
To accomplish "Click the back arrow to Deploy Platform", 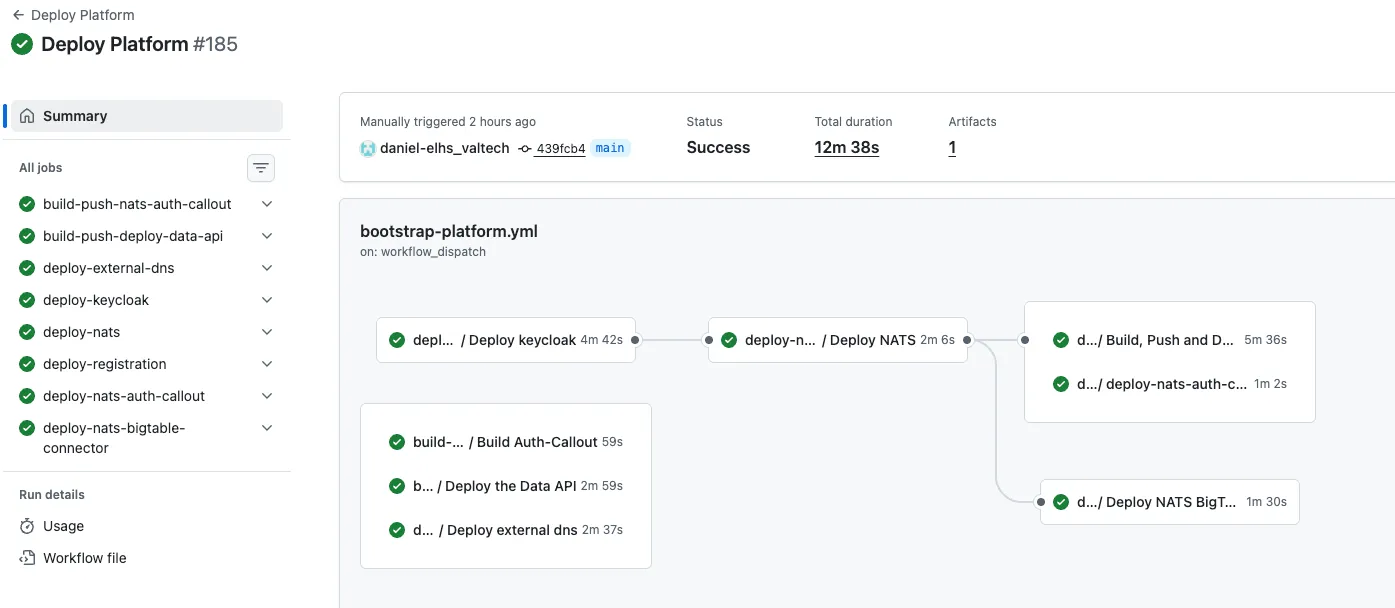I will (18, 15).
